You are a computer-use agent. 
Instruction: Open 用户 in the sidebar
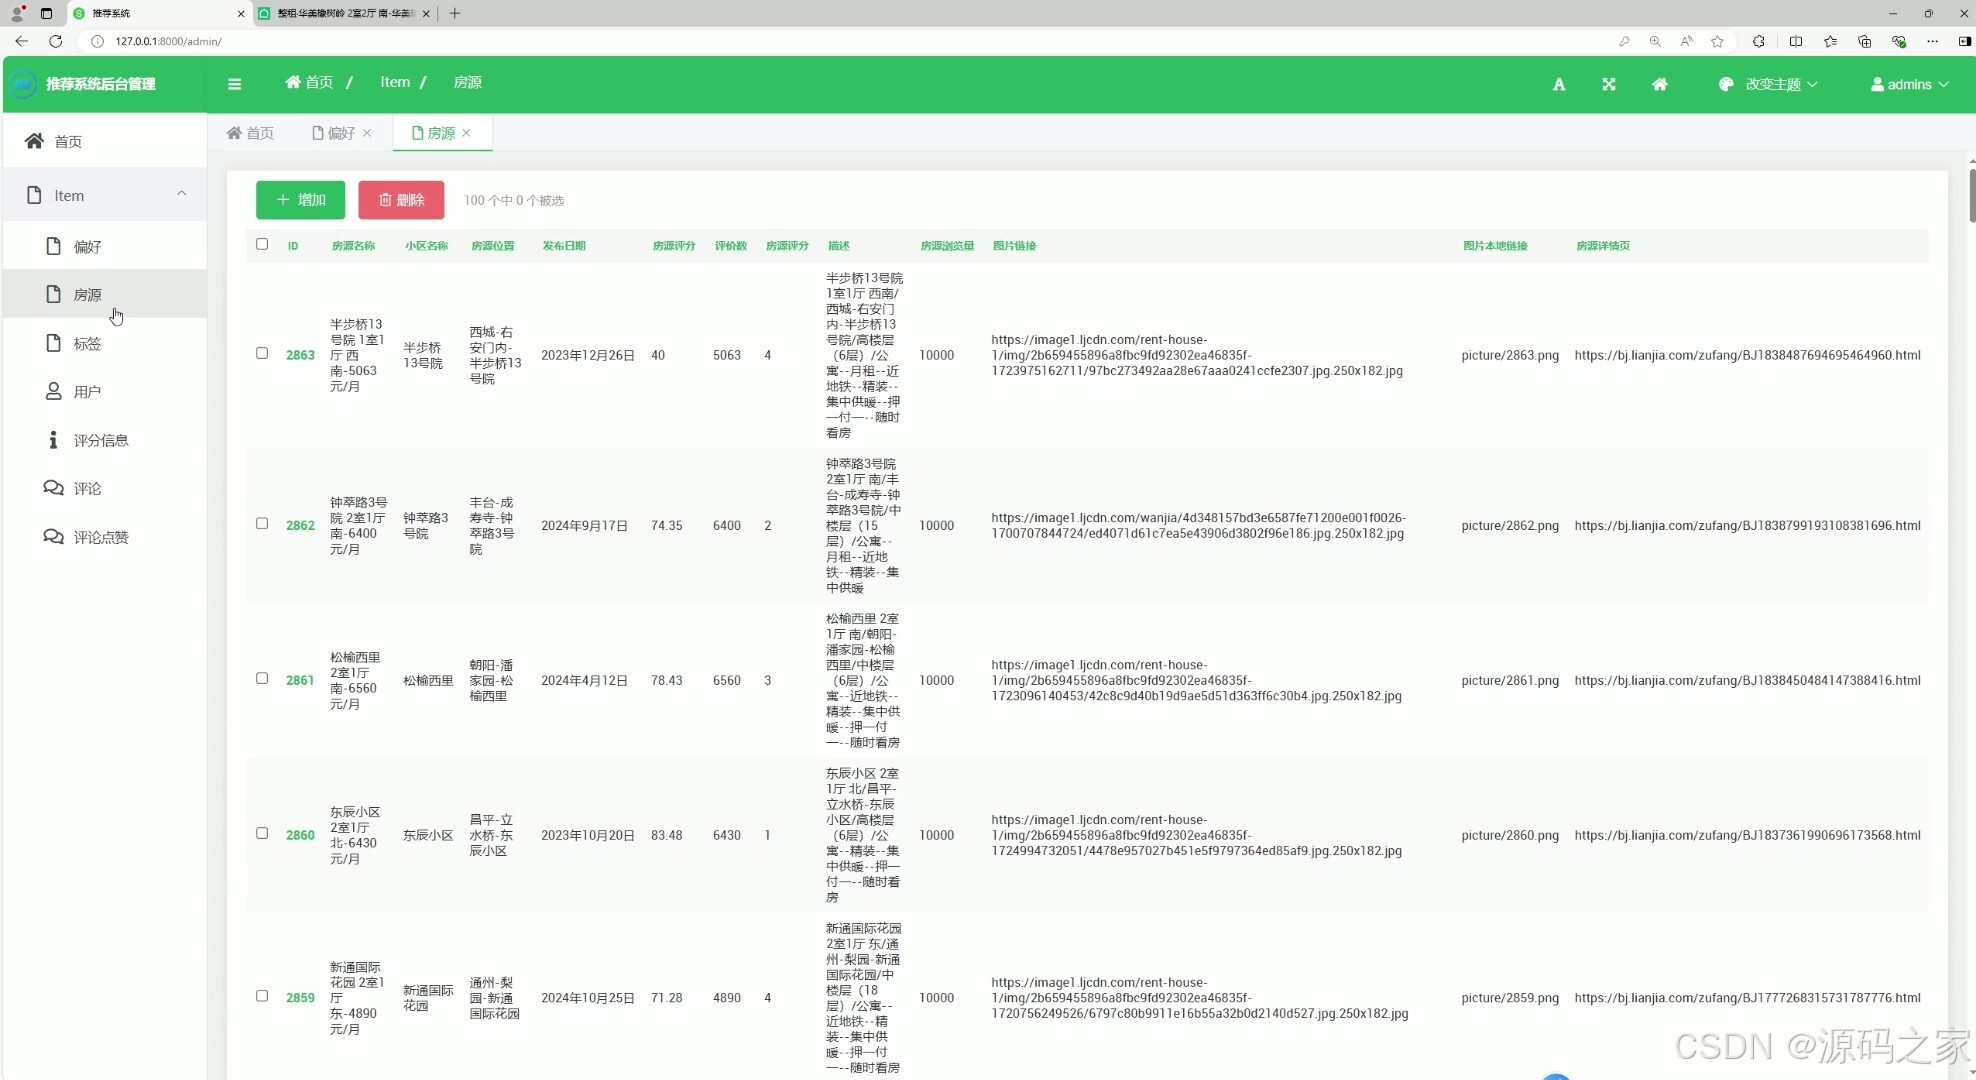tap(87, 392)
